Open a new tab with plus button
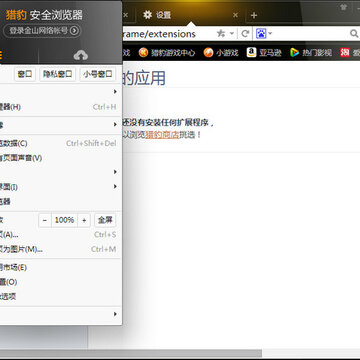Viewport: 360px width, 360px height. click(x=254, y=15)
